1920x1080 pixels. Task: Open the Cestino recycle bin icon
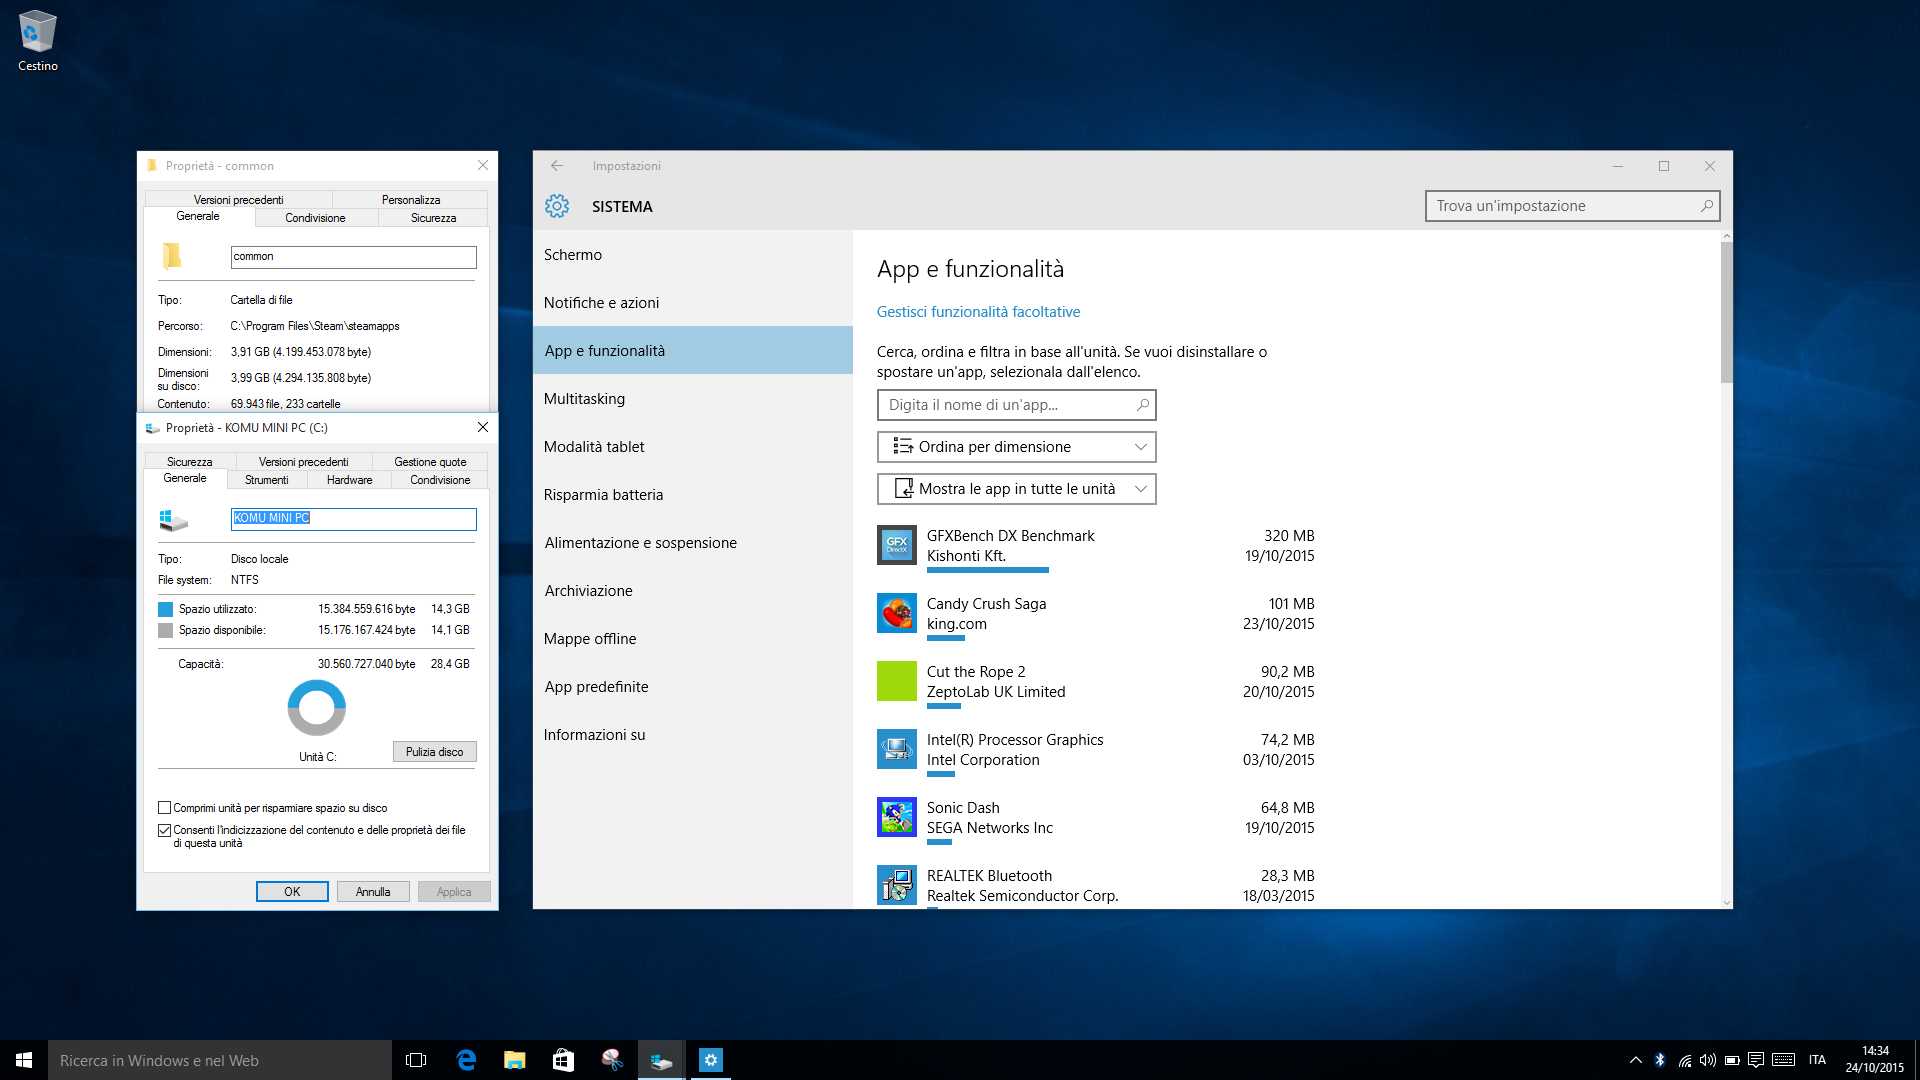(38, 40)
